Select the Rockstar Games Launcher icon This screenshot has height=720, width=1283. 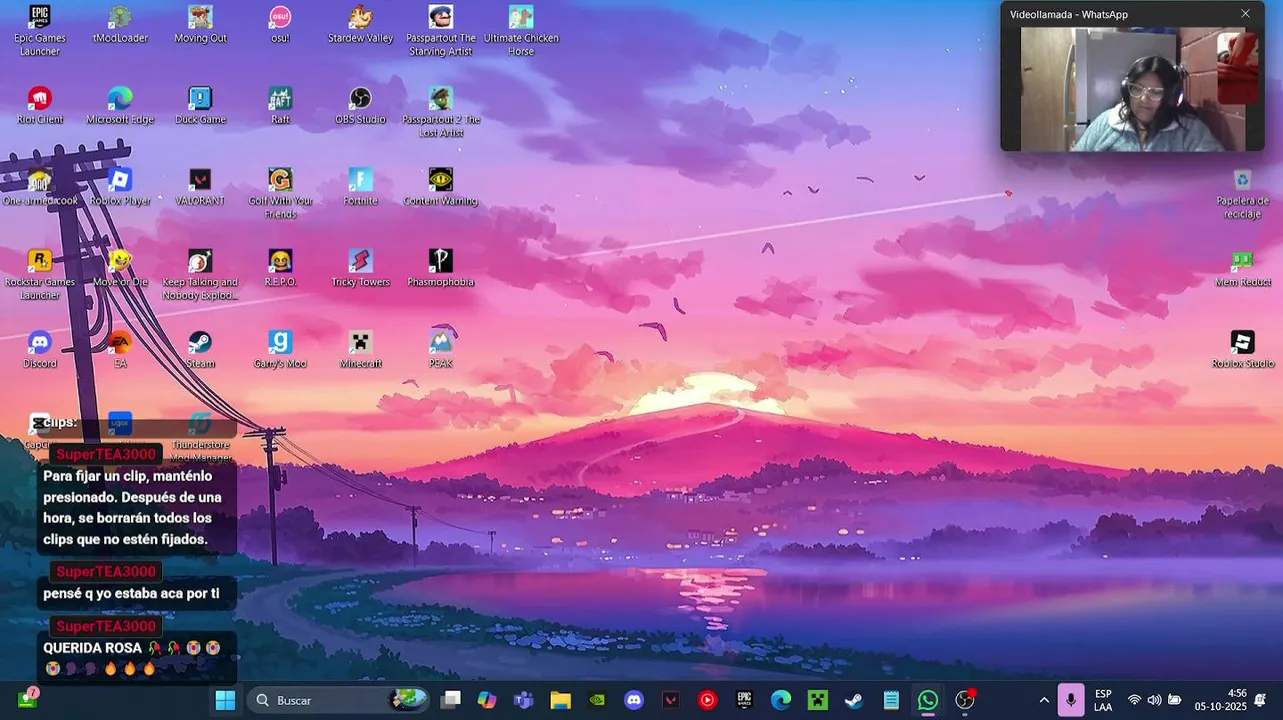[x=40, y=275]
